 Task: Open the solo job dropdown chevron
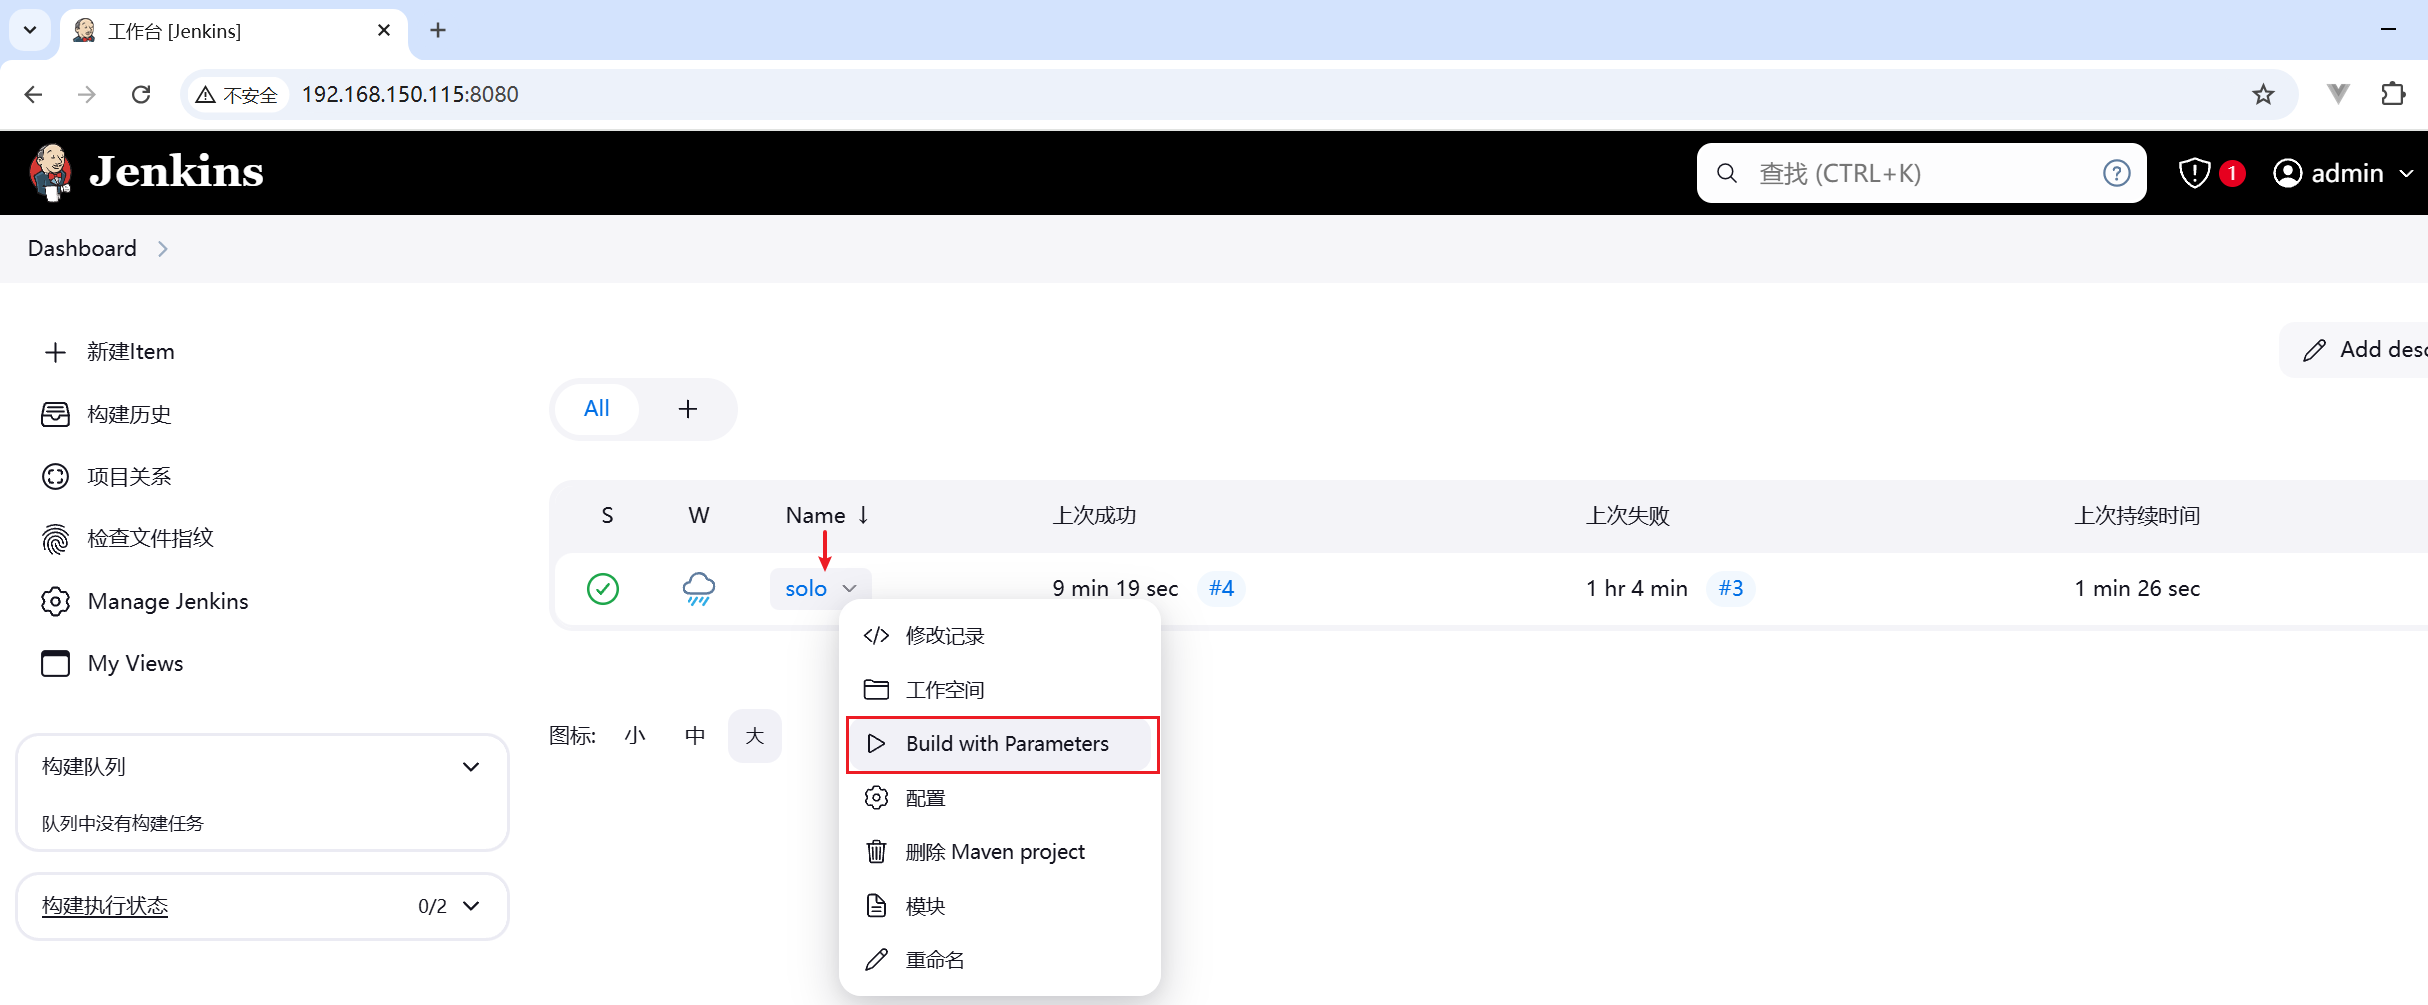pyautogui.click(x=850, y=589)
